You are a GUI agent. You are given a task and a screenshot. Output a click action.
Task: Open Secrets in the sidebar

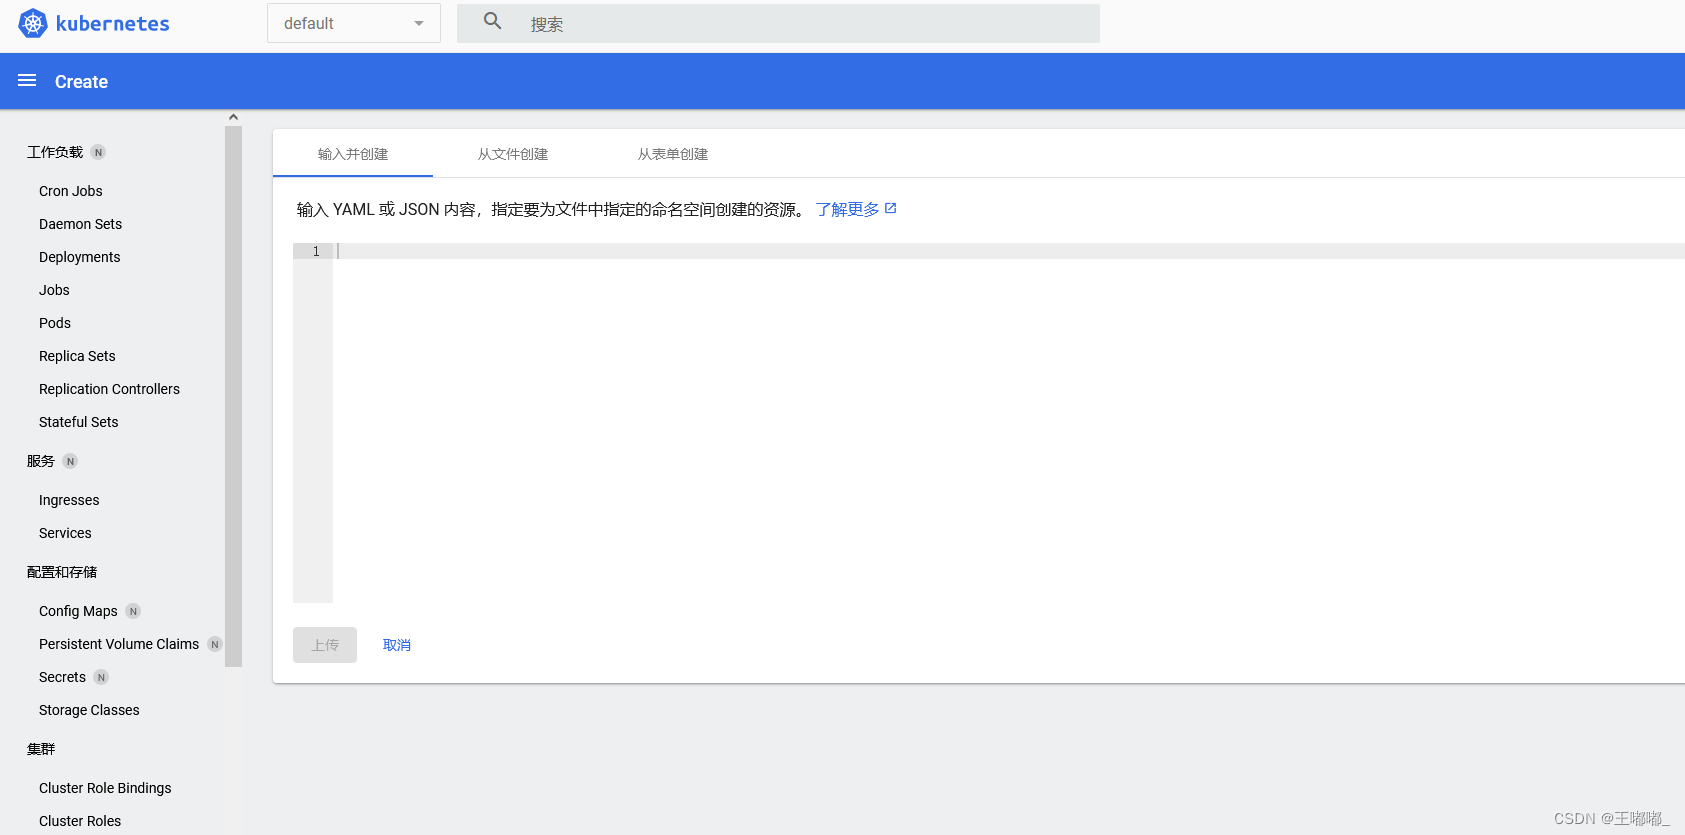[x=62, y=677]
